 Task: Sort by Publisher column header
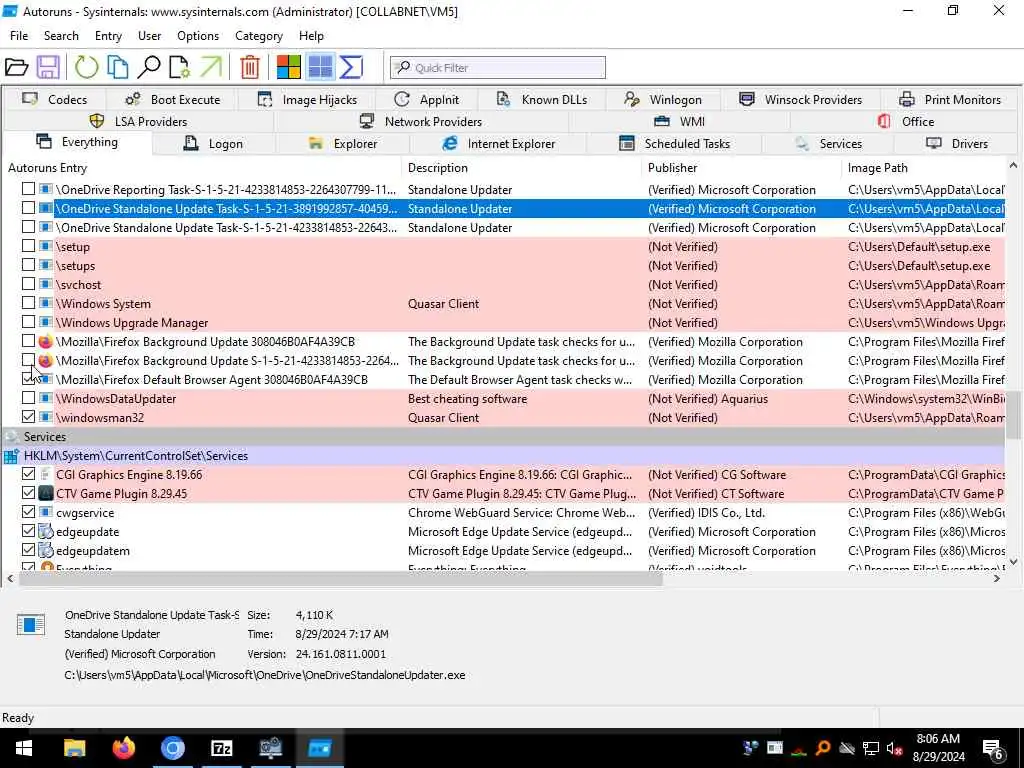(x=741, y=168)
